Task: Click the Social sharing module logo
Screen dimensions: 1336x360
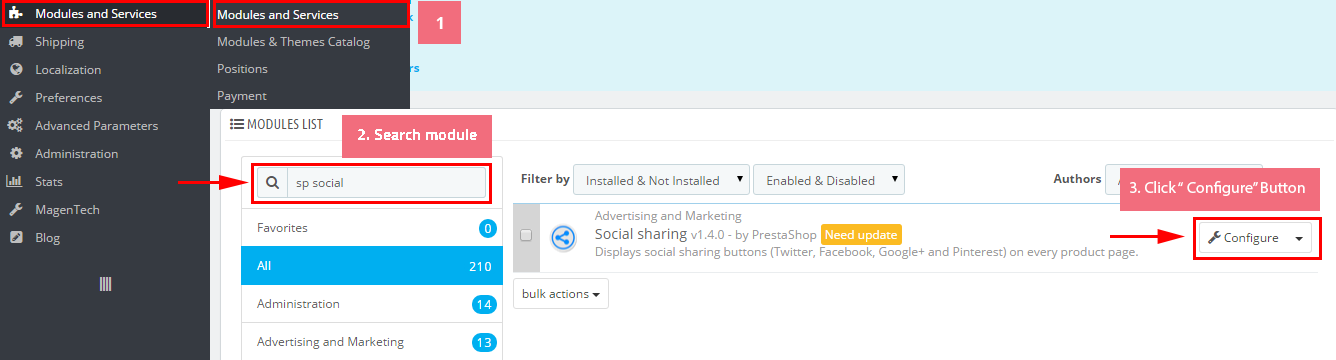Action: pos(563,238)
